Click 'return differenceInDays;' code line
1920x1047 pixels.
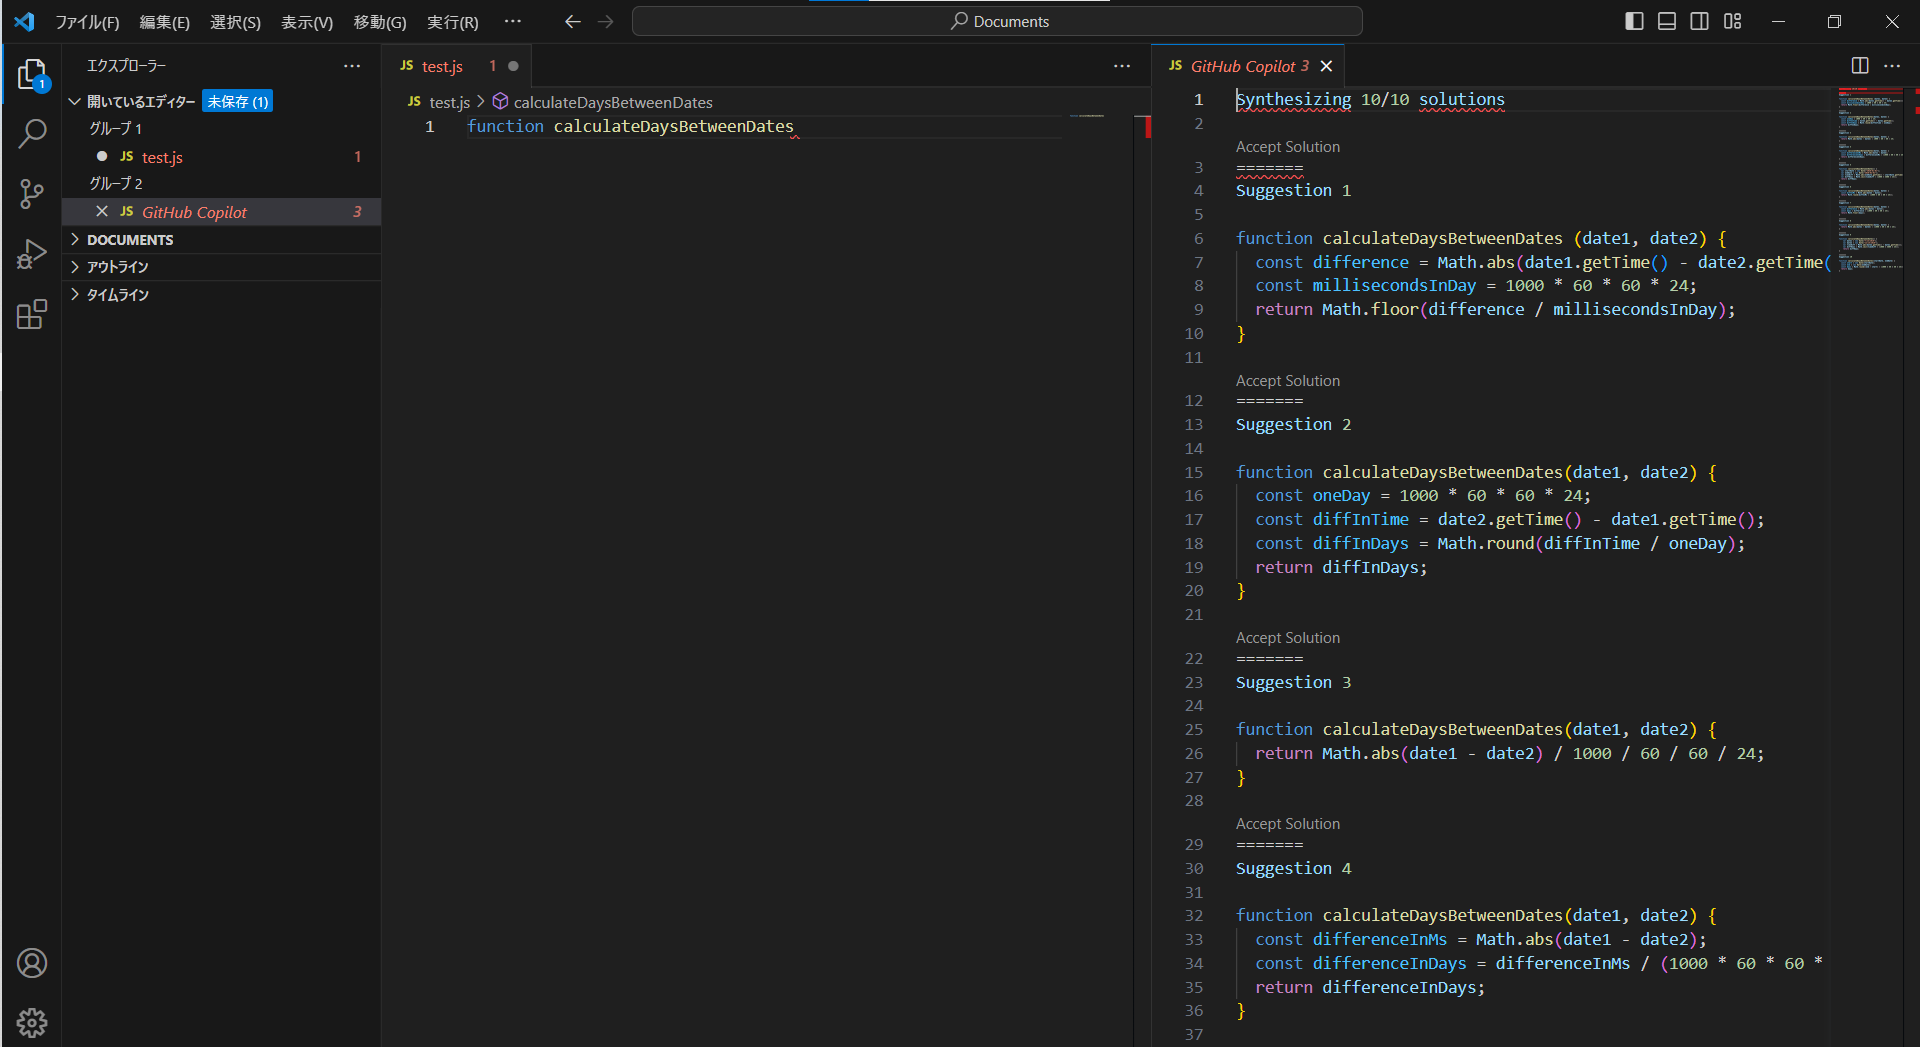tap(1370, 987)
